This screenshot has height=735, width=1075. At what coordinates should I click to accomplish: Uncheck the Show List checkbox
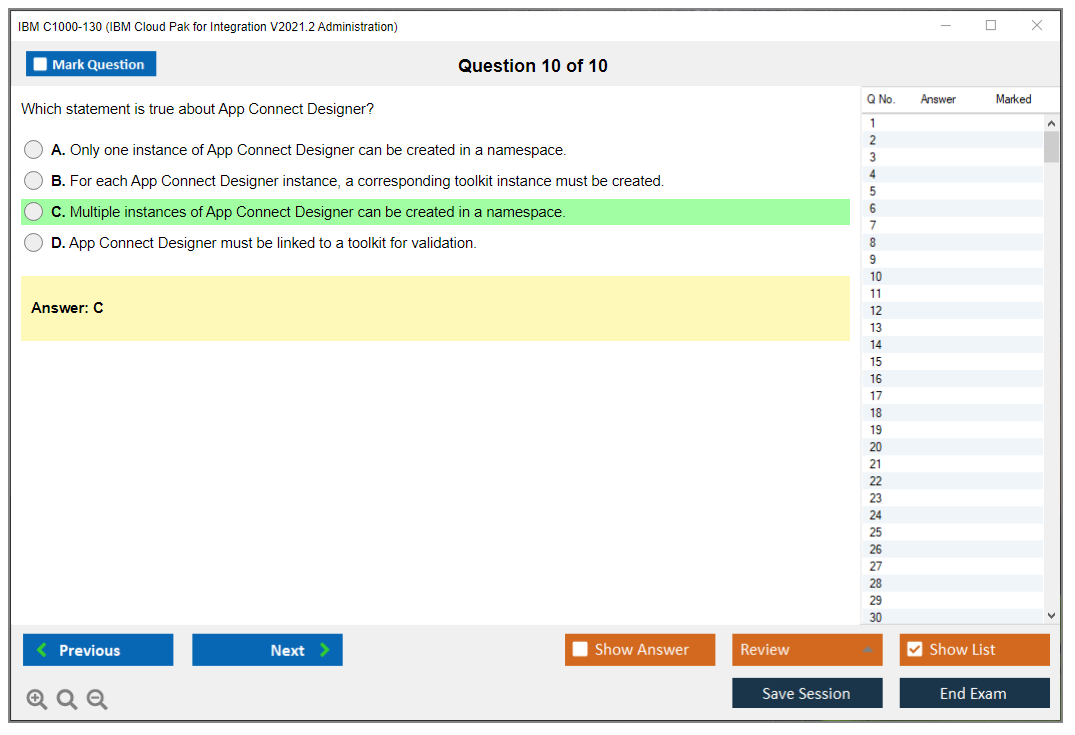914,650
